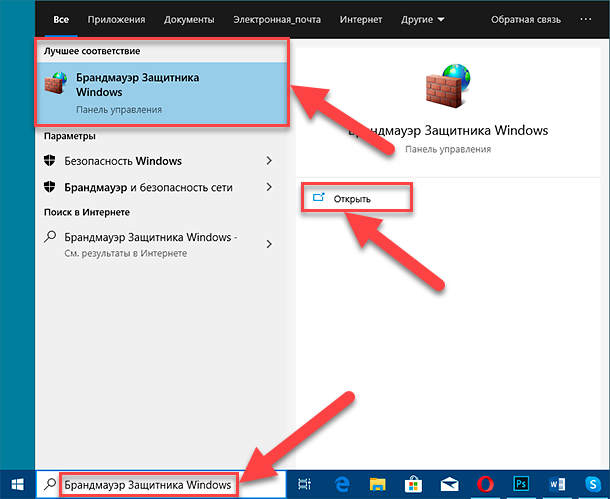Launch Opera browser from the taskbar
Viewport: 610px width, 499px height.
[485, 485]
